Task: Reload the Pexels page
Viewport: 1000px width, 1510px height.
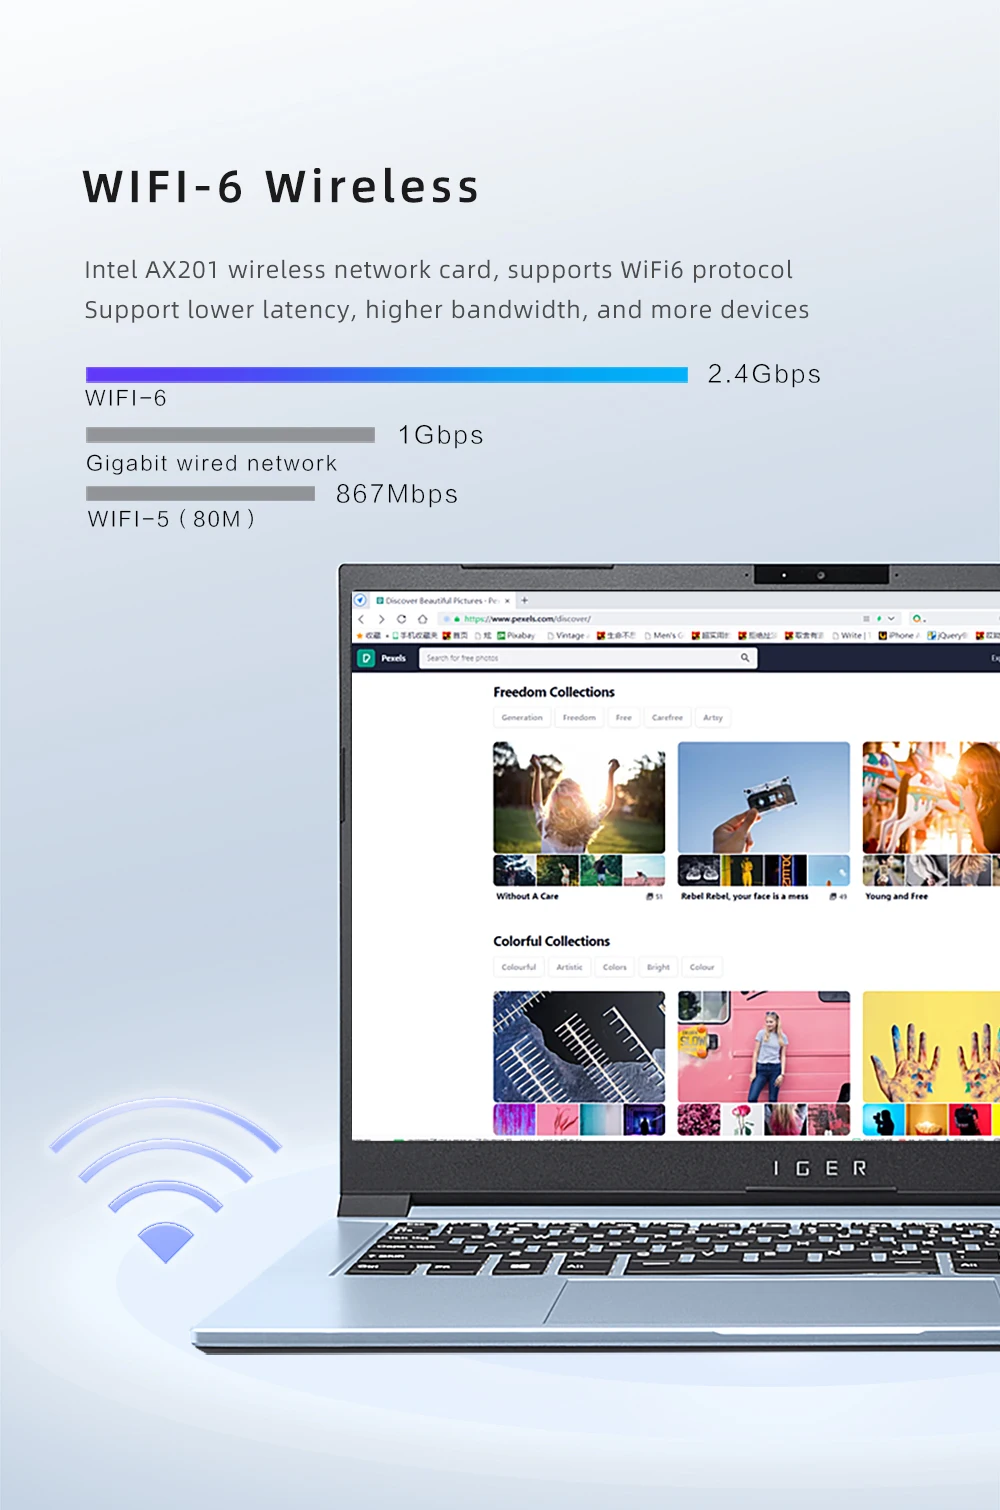Action: click(401, 619)
